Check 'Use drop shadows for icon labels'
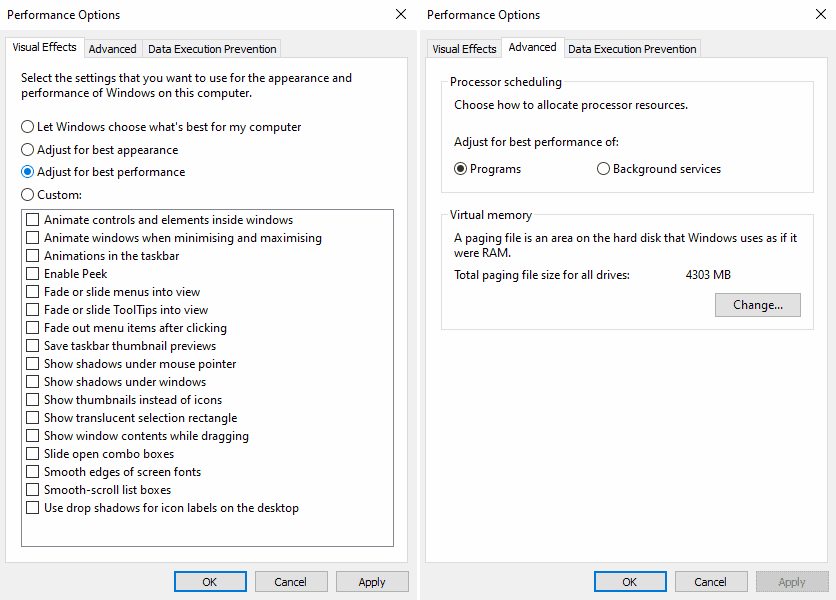Image resolution: width=836 pixels, height=600 pixels. (31, 507)
